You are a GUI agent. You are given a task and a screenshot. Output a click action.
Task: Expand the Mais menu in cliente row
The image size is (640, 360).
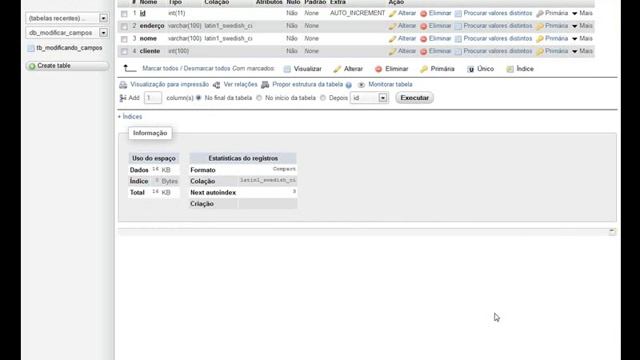tap(582, 51)
